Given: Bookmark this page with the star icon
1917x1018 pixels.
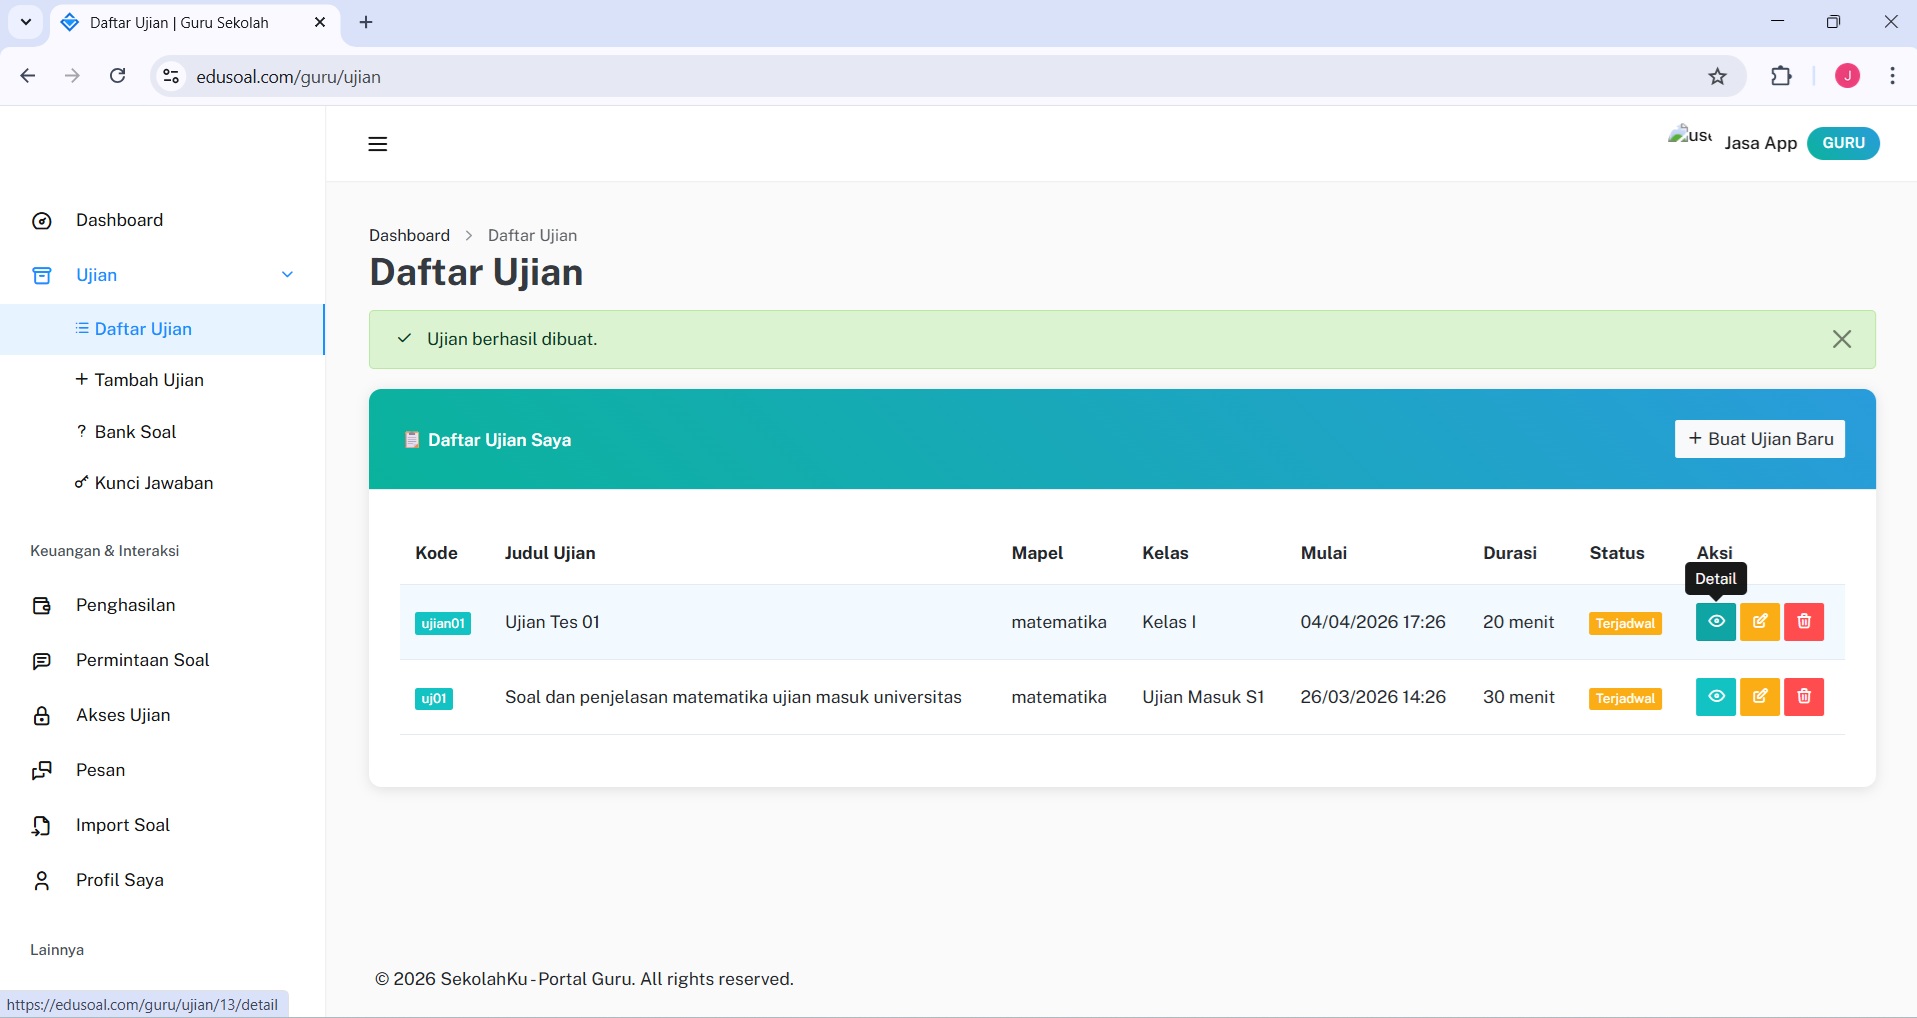Looking at the screenshot, I should click(x=1717, y=76).
